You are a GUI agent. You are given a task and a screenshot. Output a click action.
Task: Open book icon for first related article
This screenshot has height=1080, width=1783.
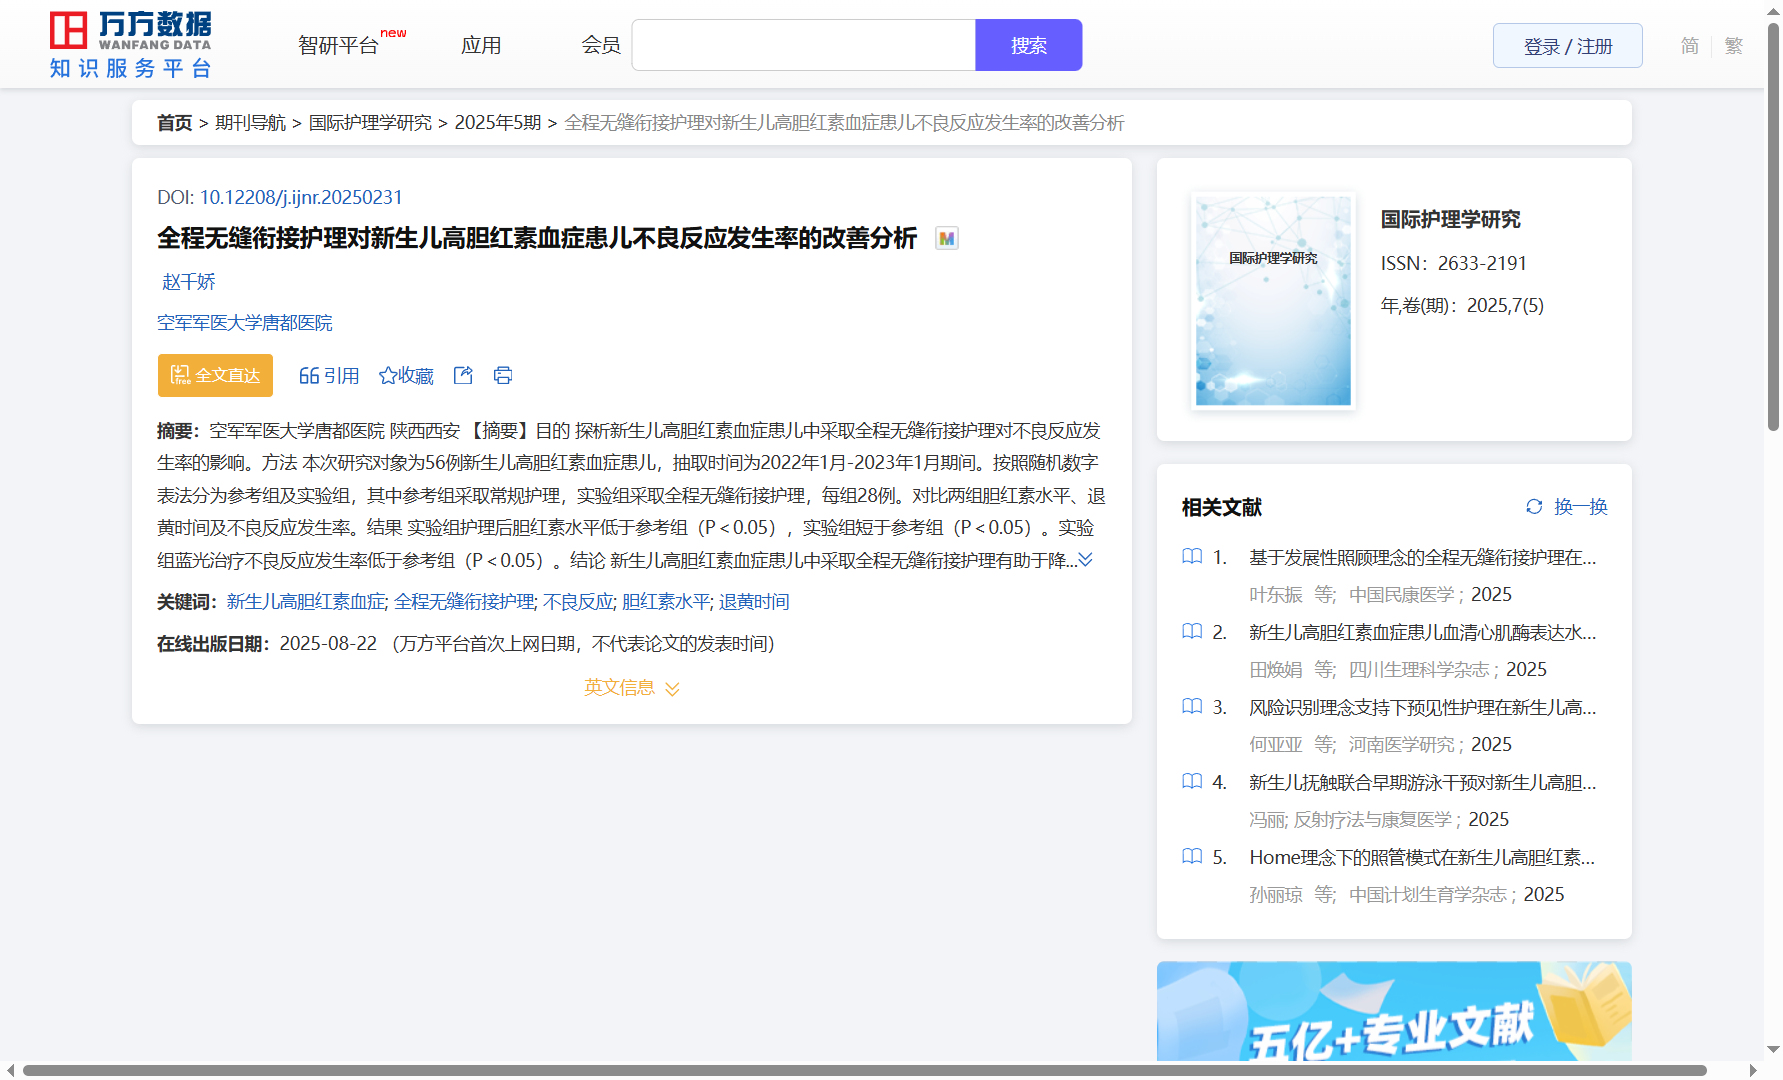(x=1192, y=557)
